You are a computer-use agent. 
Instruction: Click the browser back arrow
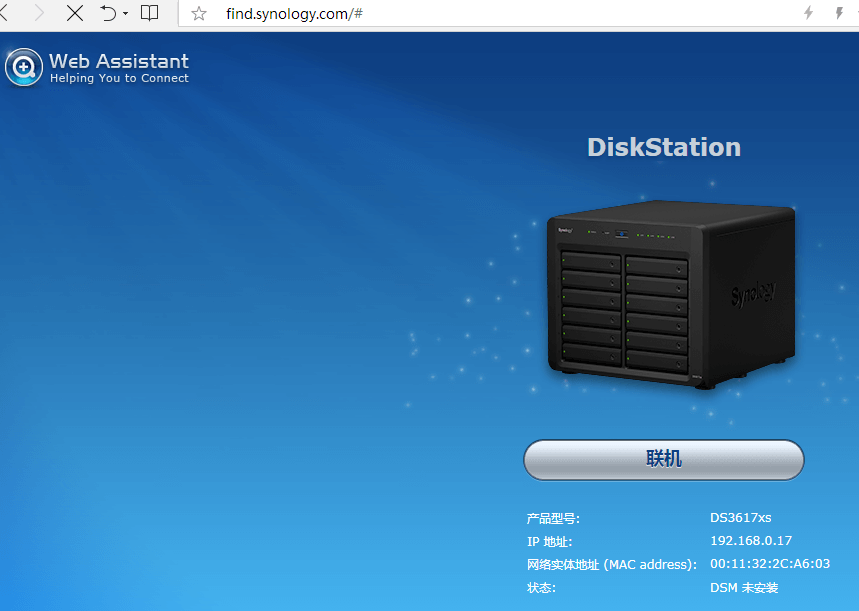coord(6,13)
